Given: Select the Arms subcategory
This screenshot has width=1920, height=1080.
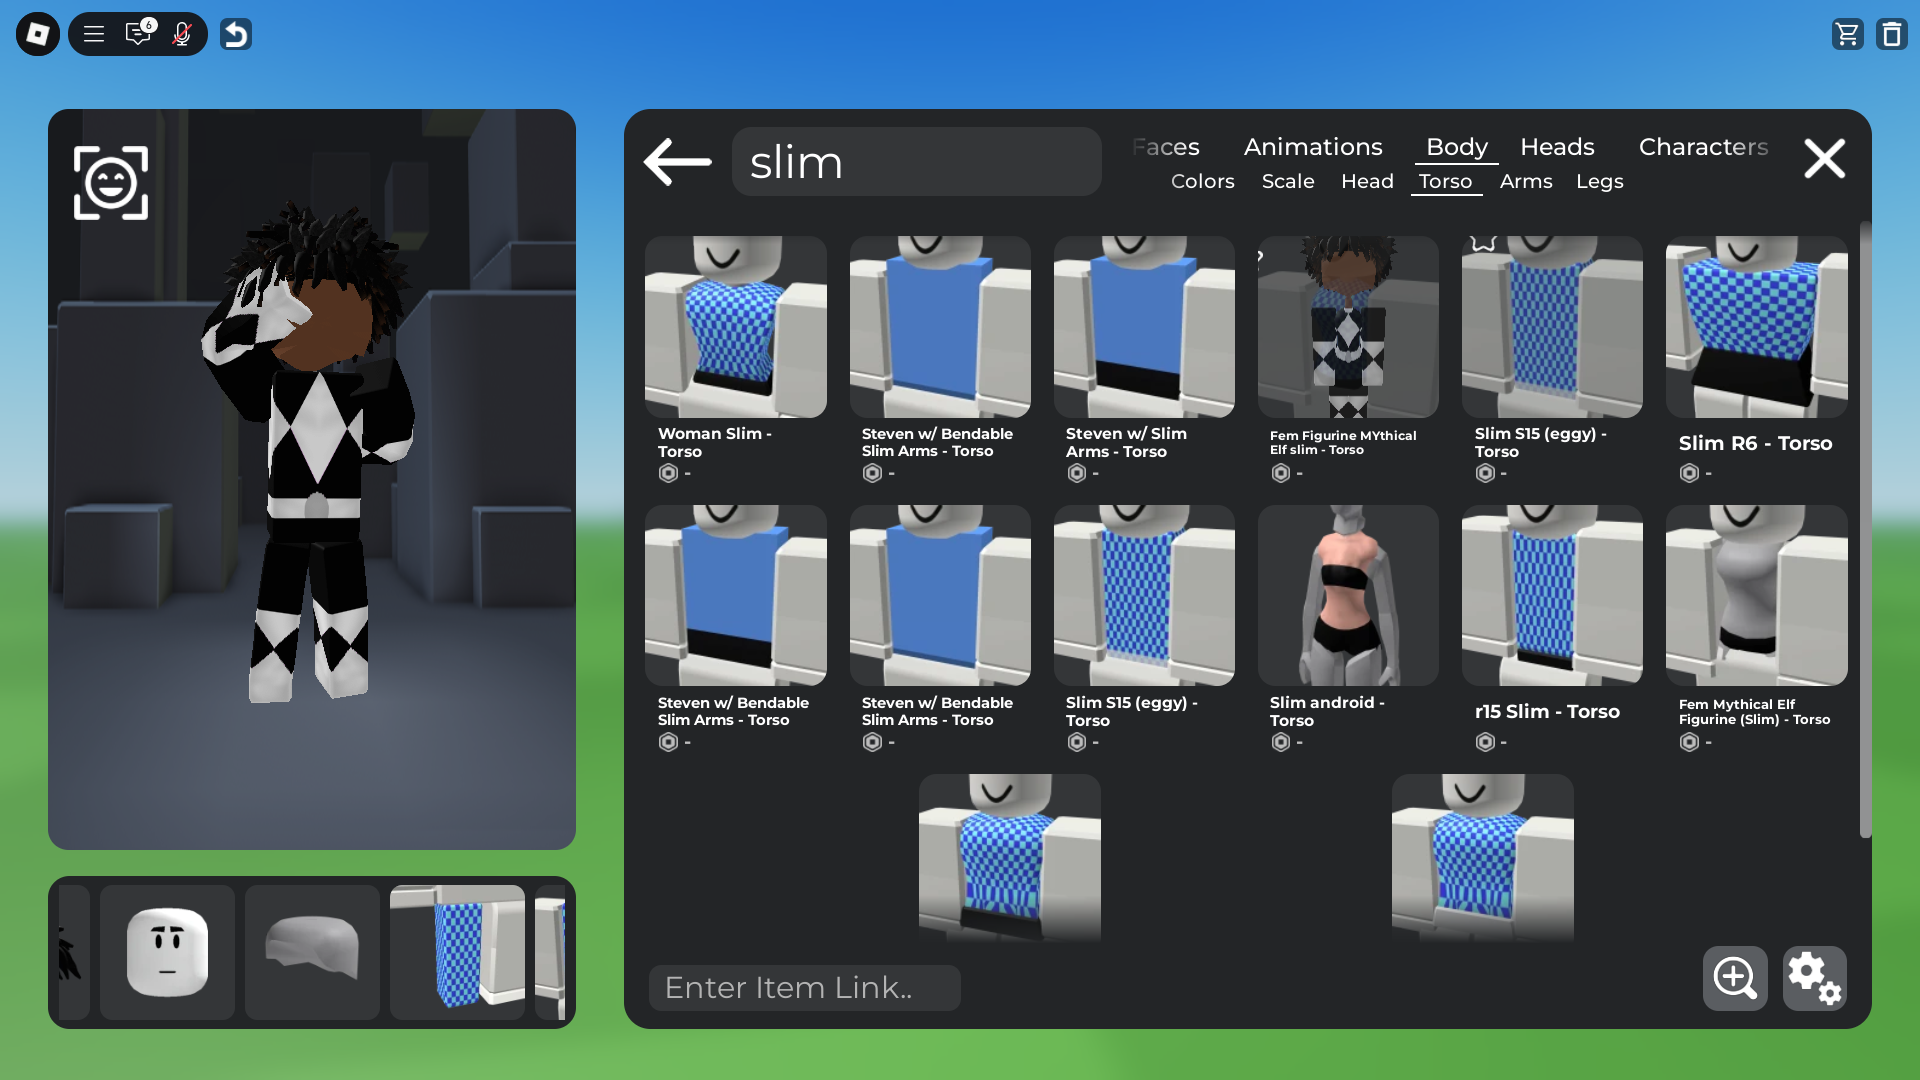Looking at the screenshot, I should coord(1526,181).
